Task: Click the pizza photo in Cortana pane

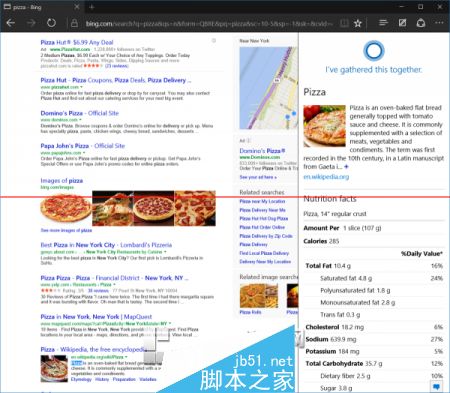Action: pos(324,126)
